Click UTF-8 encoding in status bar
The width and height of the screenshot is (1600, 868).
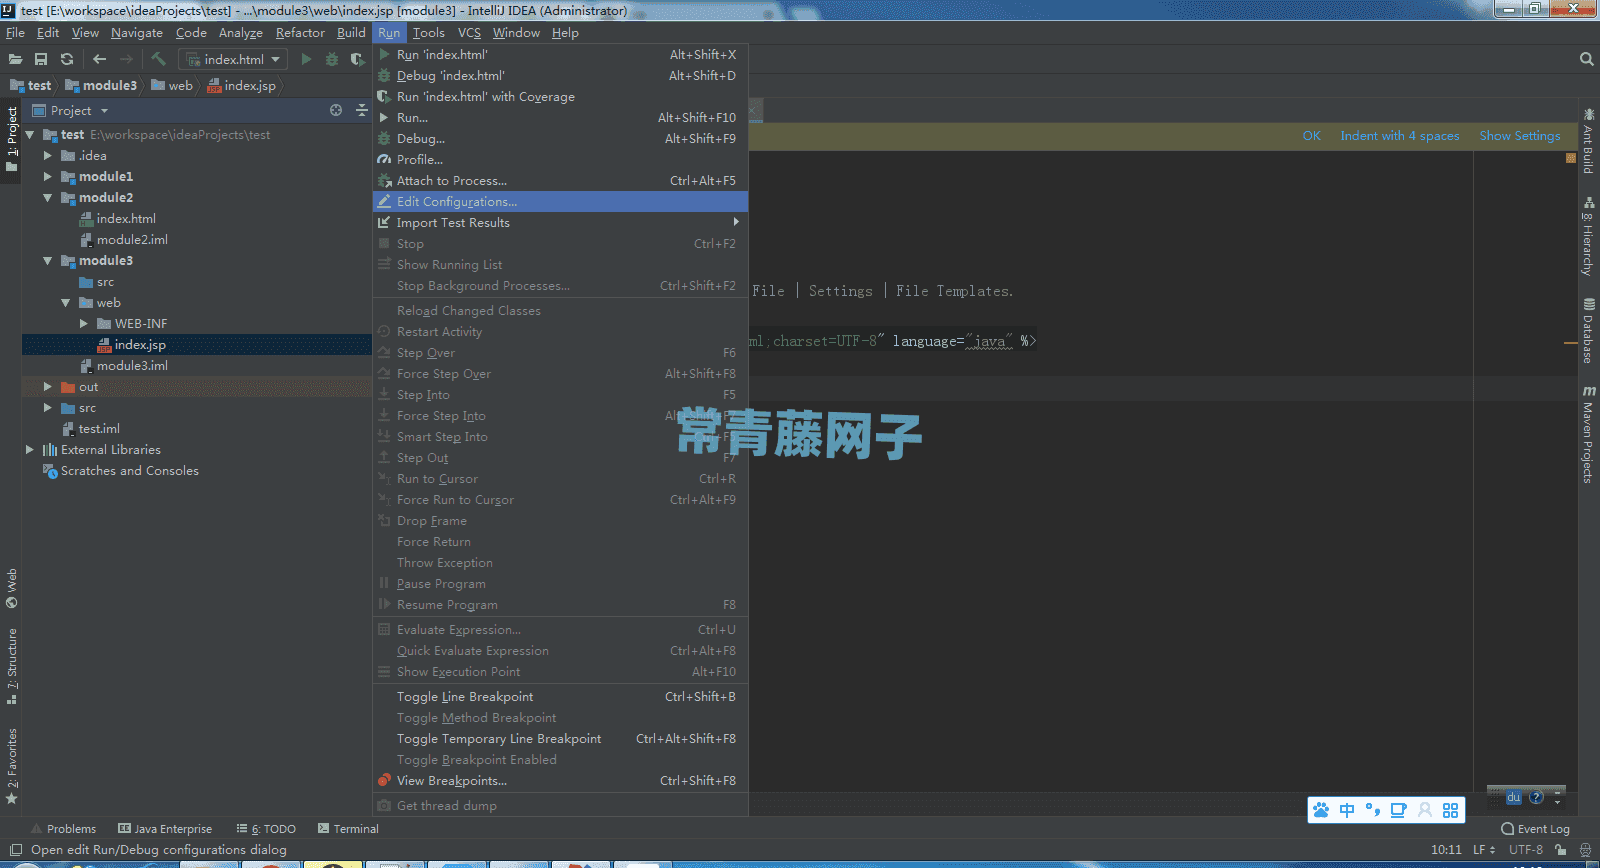tap(1525, 849)
